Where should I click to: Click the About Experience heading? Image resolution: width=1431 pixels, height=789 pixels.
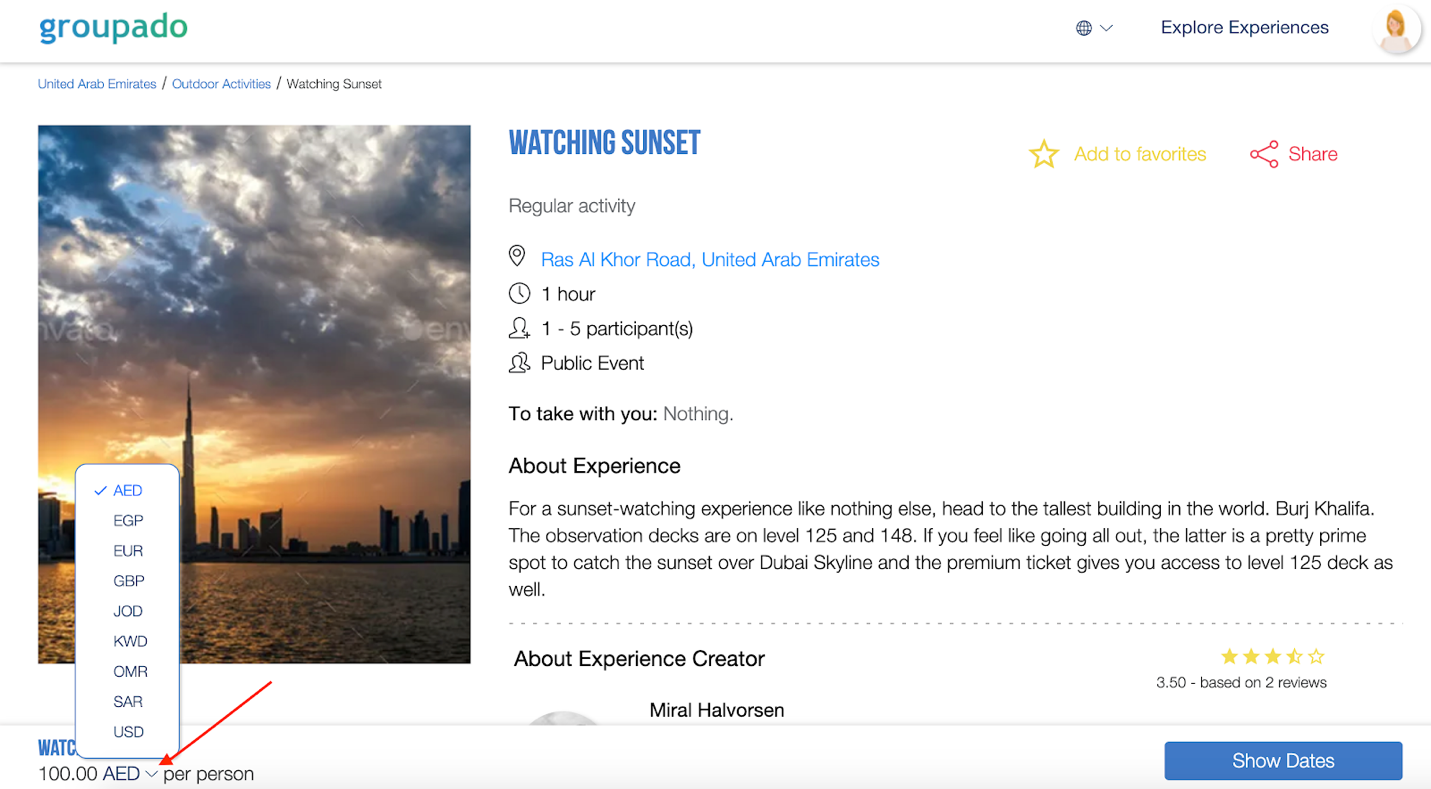click(594, 466)
